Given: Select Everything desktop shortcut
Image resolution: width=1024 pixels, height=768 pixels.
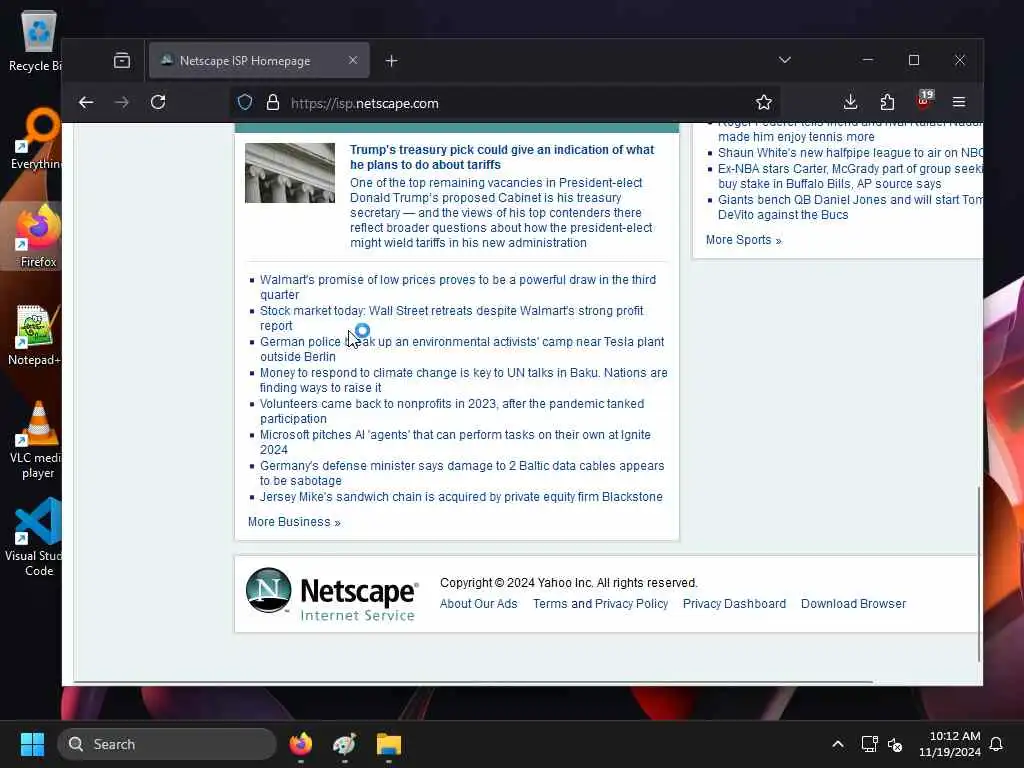Looking at the screenshot, I should (x=36, y=138).
